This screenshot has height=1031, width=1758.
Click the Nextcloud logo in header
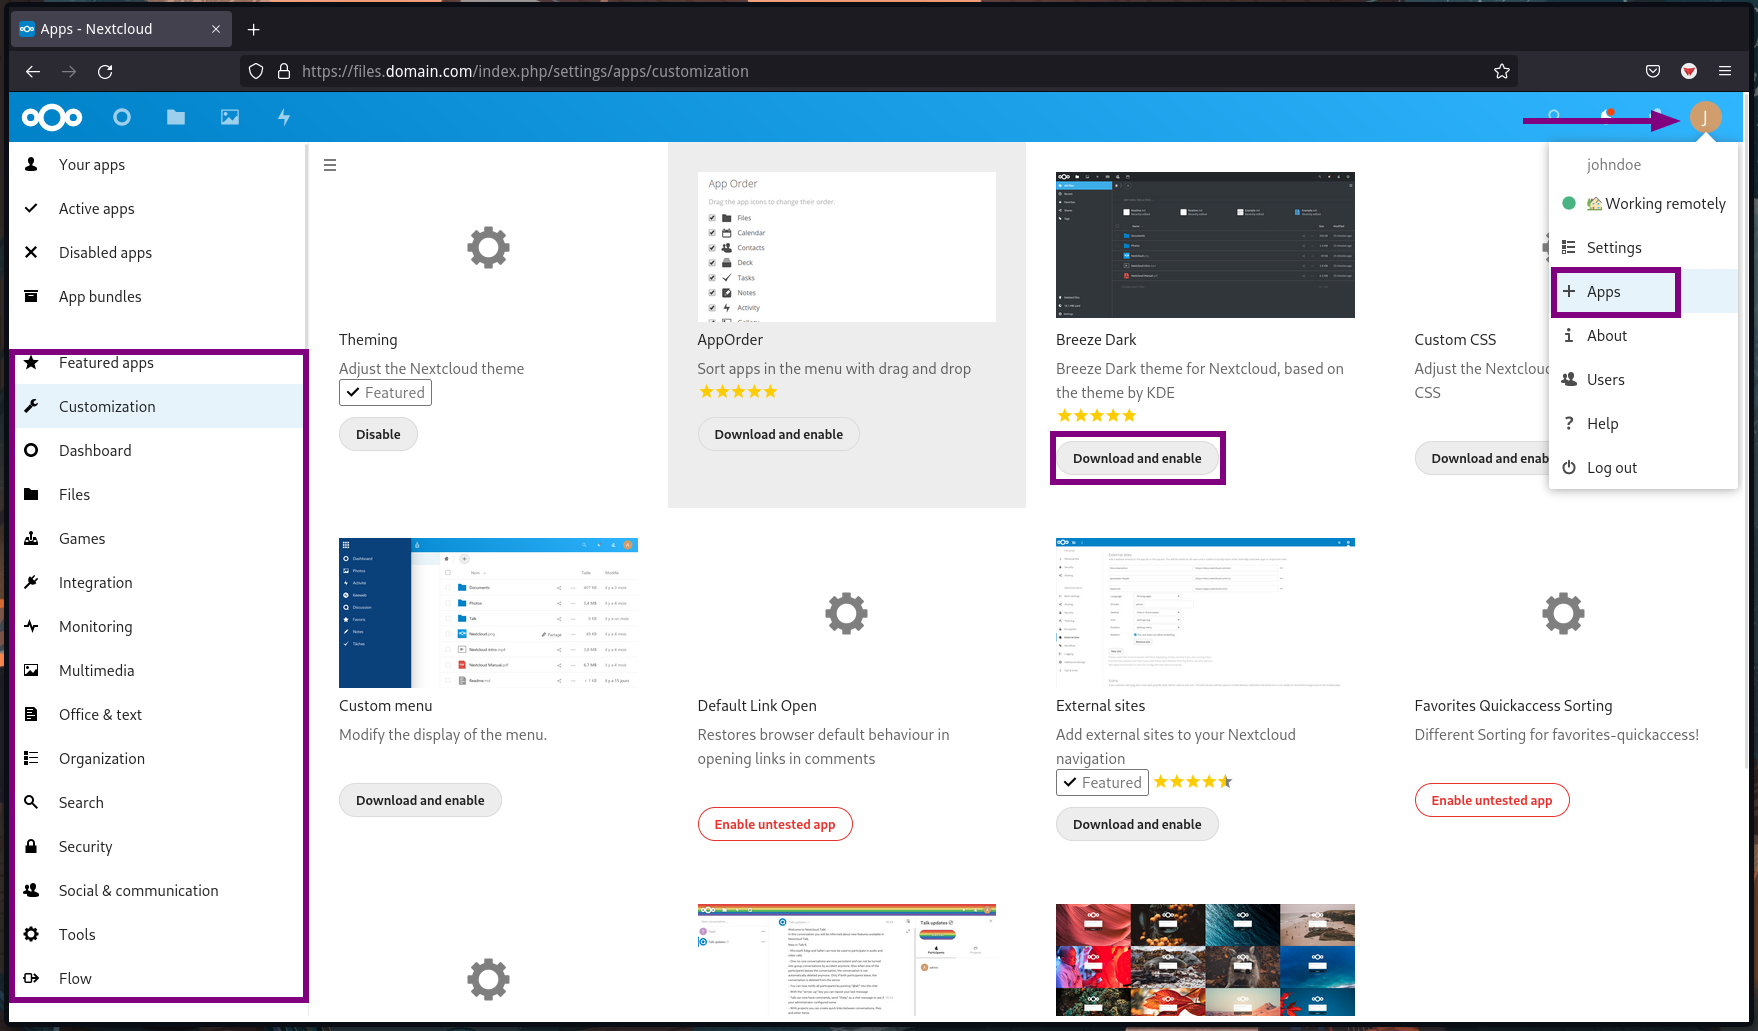[52, 118]
